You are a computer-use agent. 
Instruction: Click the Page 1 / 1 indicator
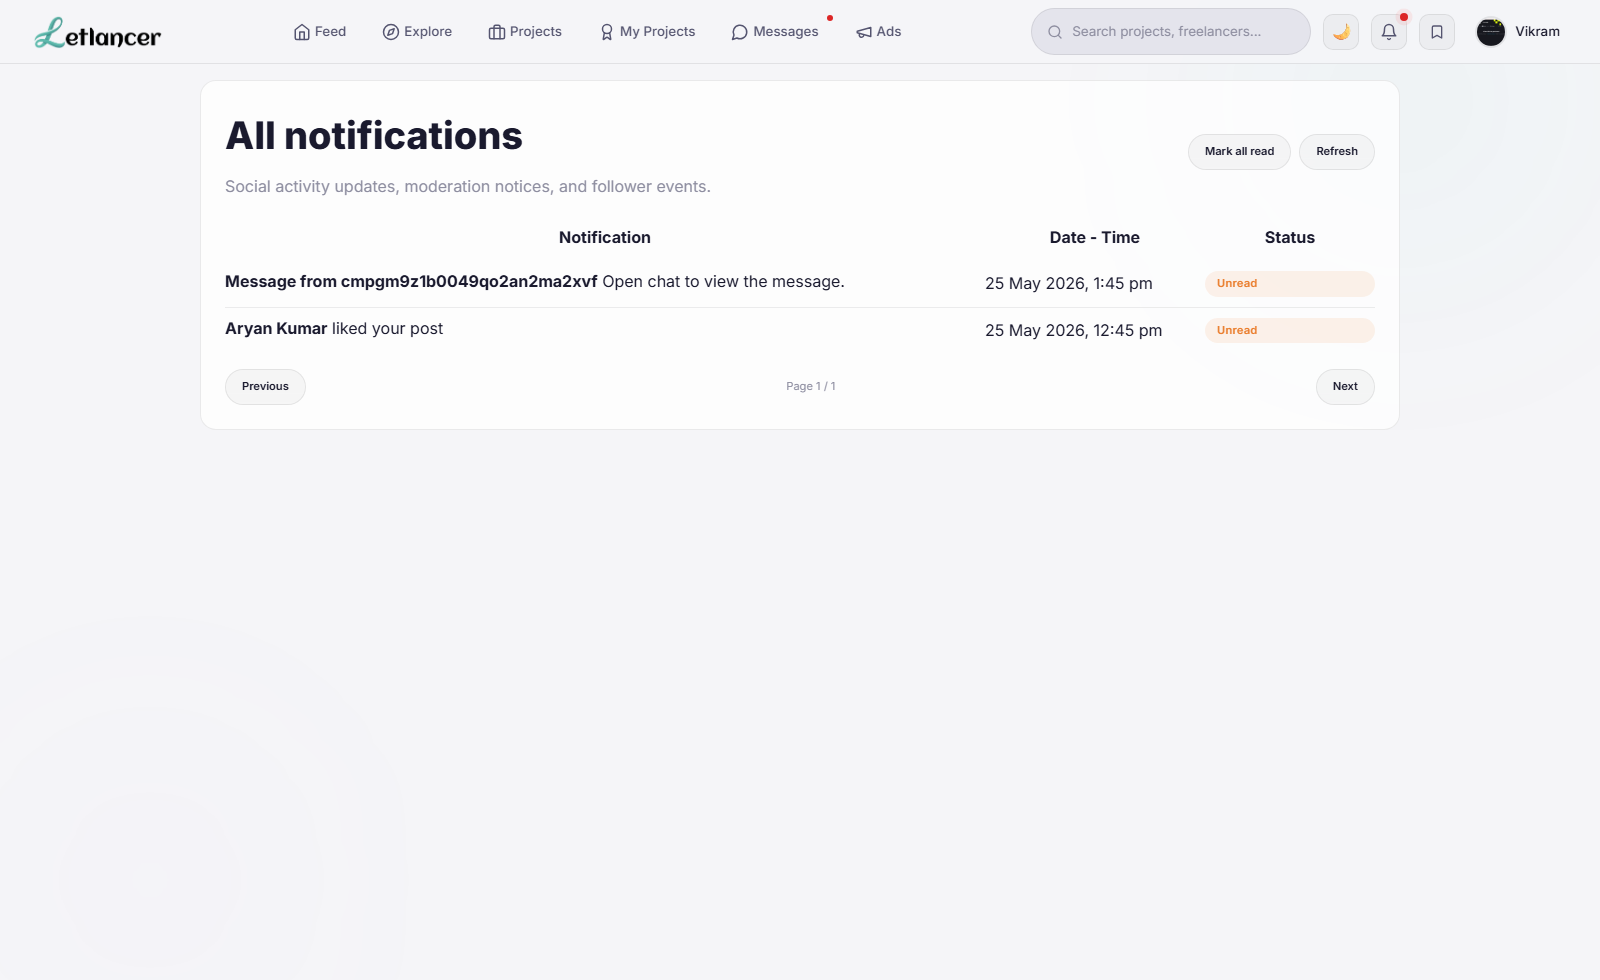[811, 387]
